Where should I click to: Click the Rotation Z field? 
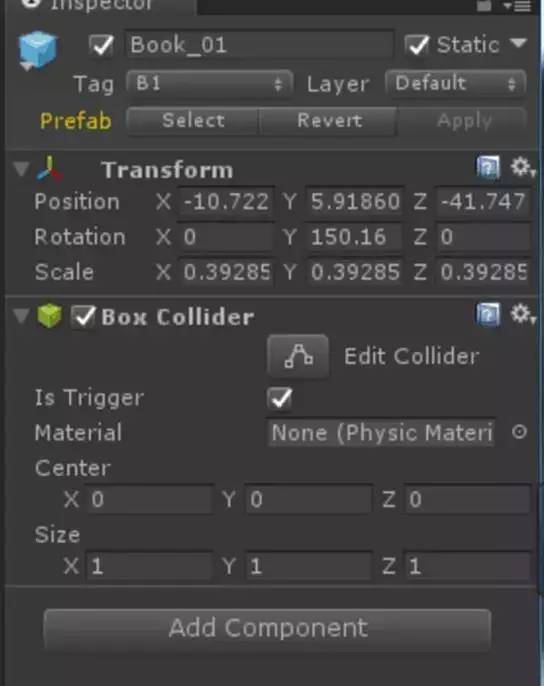483,237
